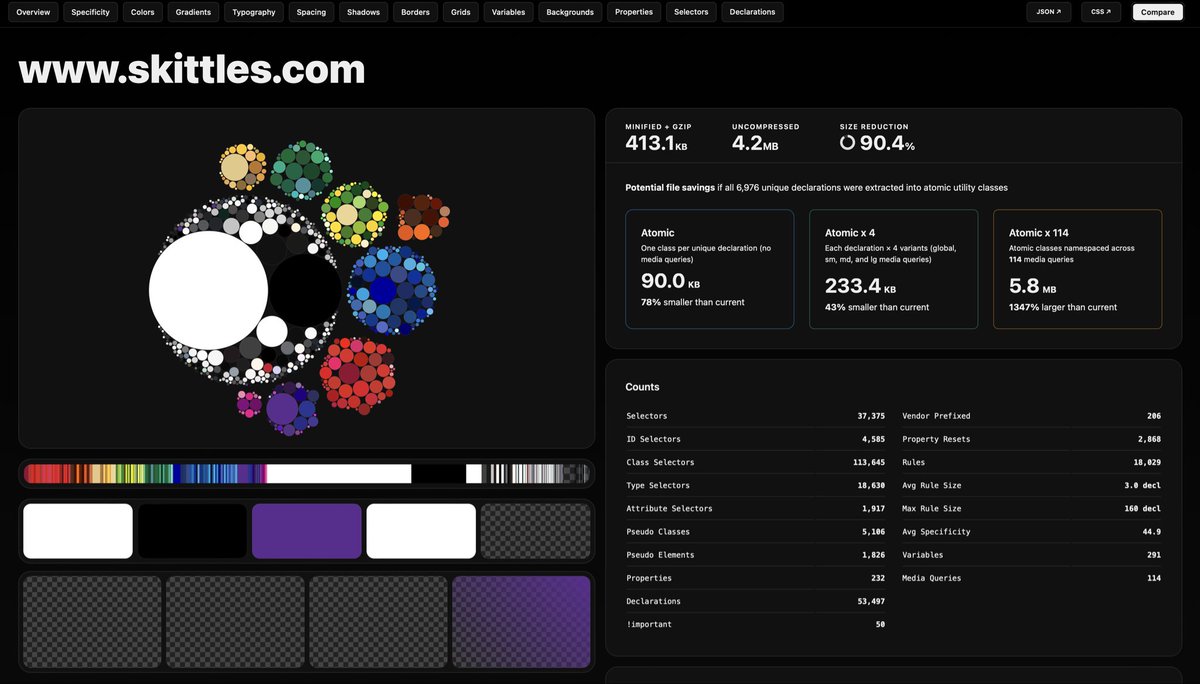Open the Overview tab

pyautogui.click(x=33, y=12)
